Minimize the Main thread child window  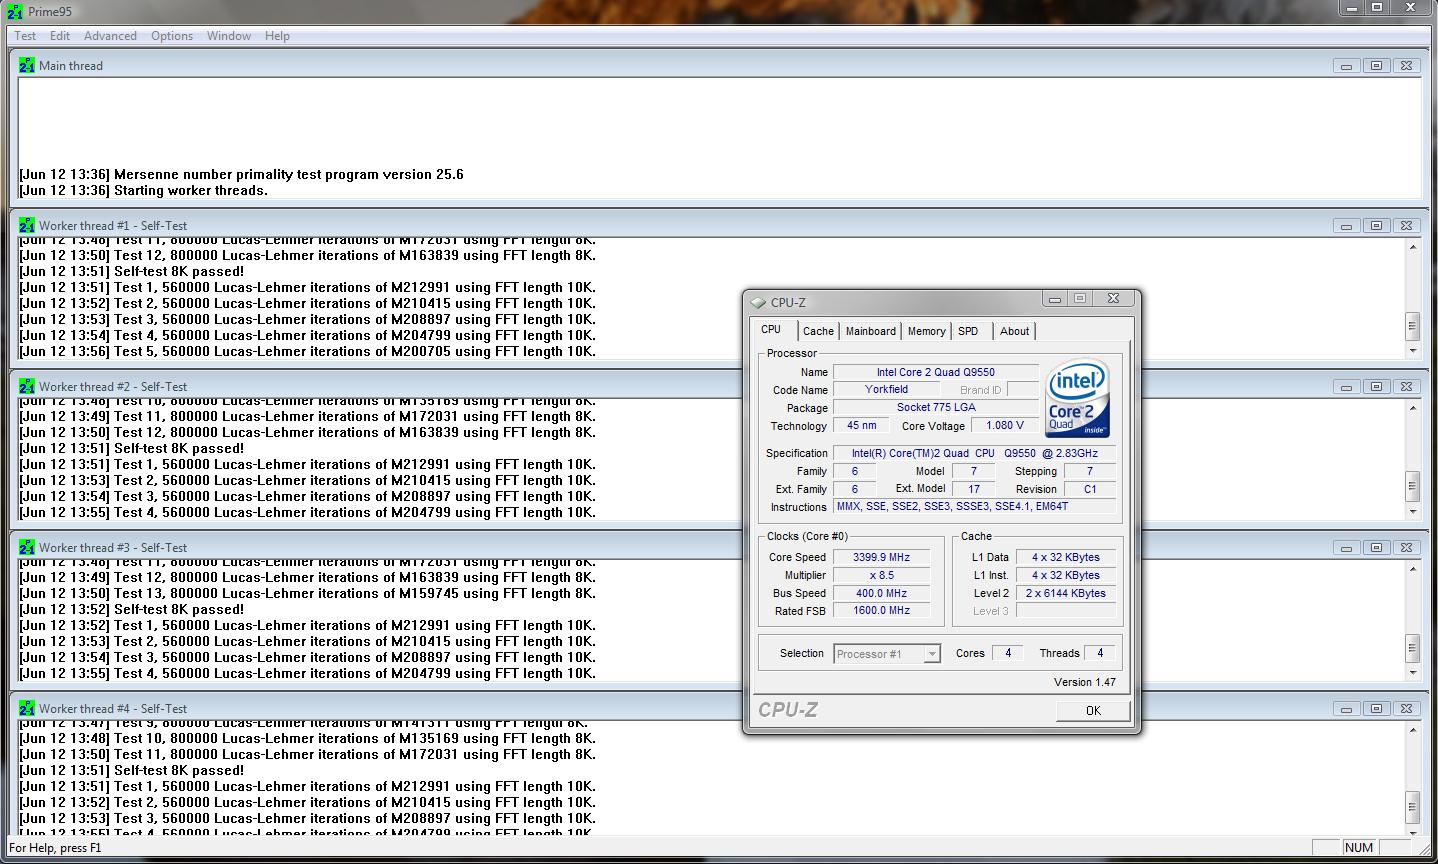[x=1346, y=66]
